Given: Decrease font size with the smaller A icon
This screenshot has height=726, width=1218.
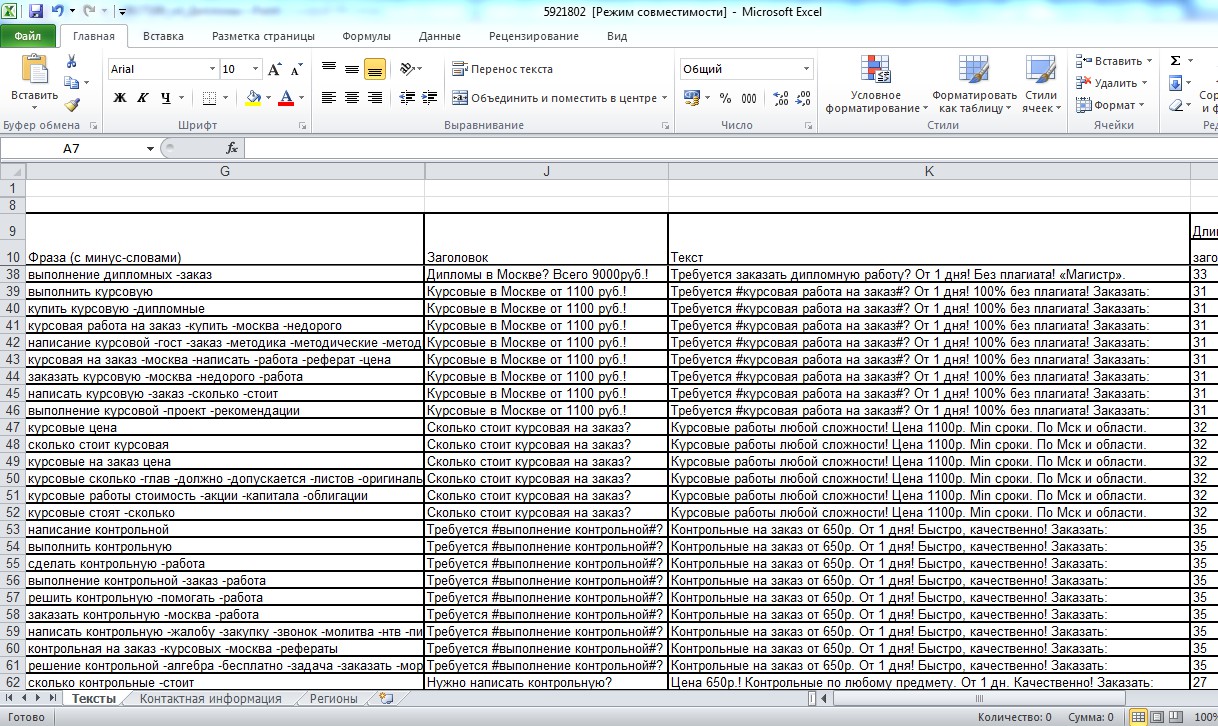Looking at the screenshot, I should [297, 69].
